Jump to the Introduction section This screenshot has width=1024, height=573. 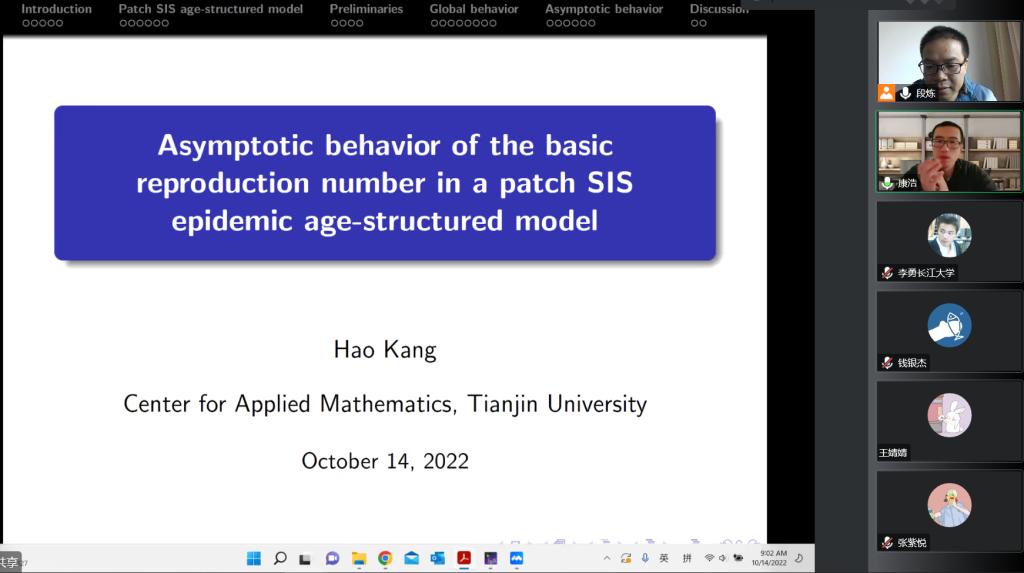[56, 9]
